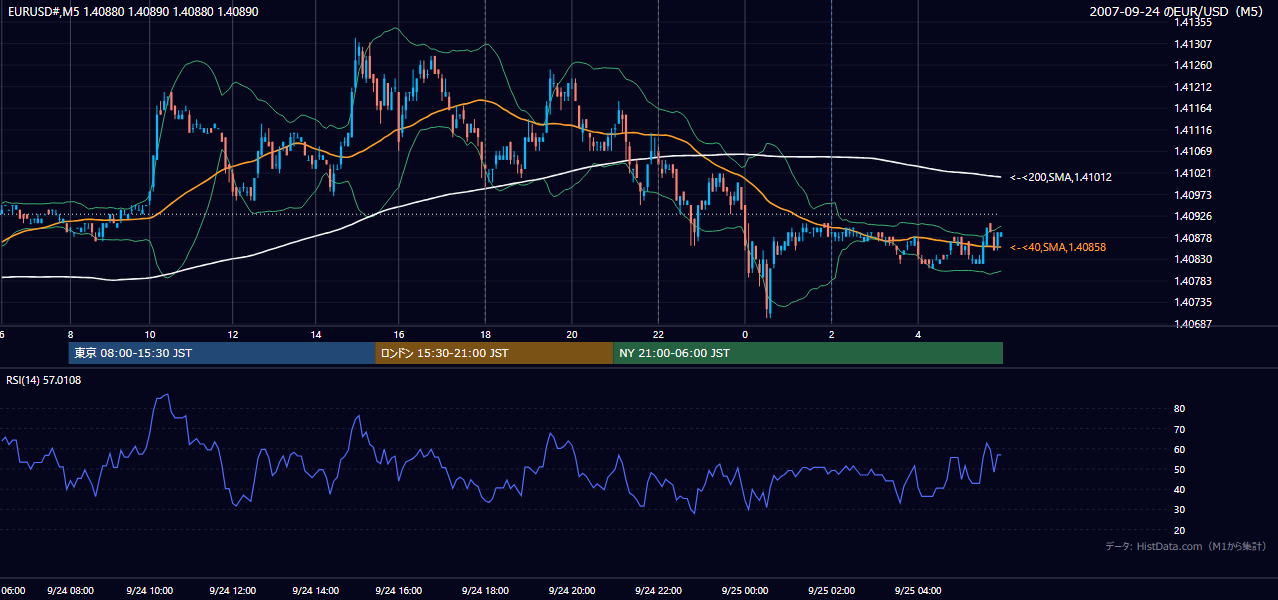Viewport: 1278px width, 600px height.
Task: Click the 9/25 04:00 time label
Action: pyautogui.click(x=918, y=590)
